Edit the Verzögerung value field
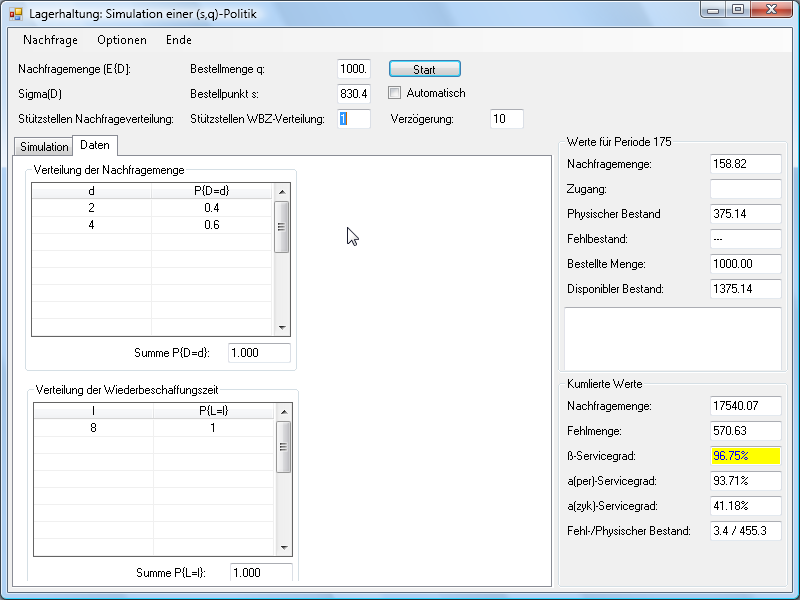This screenshot has width=800, height=600. click(507, 119)
